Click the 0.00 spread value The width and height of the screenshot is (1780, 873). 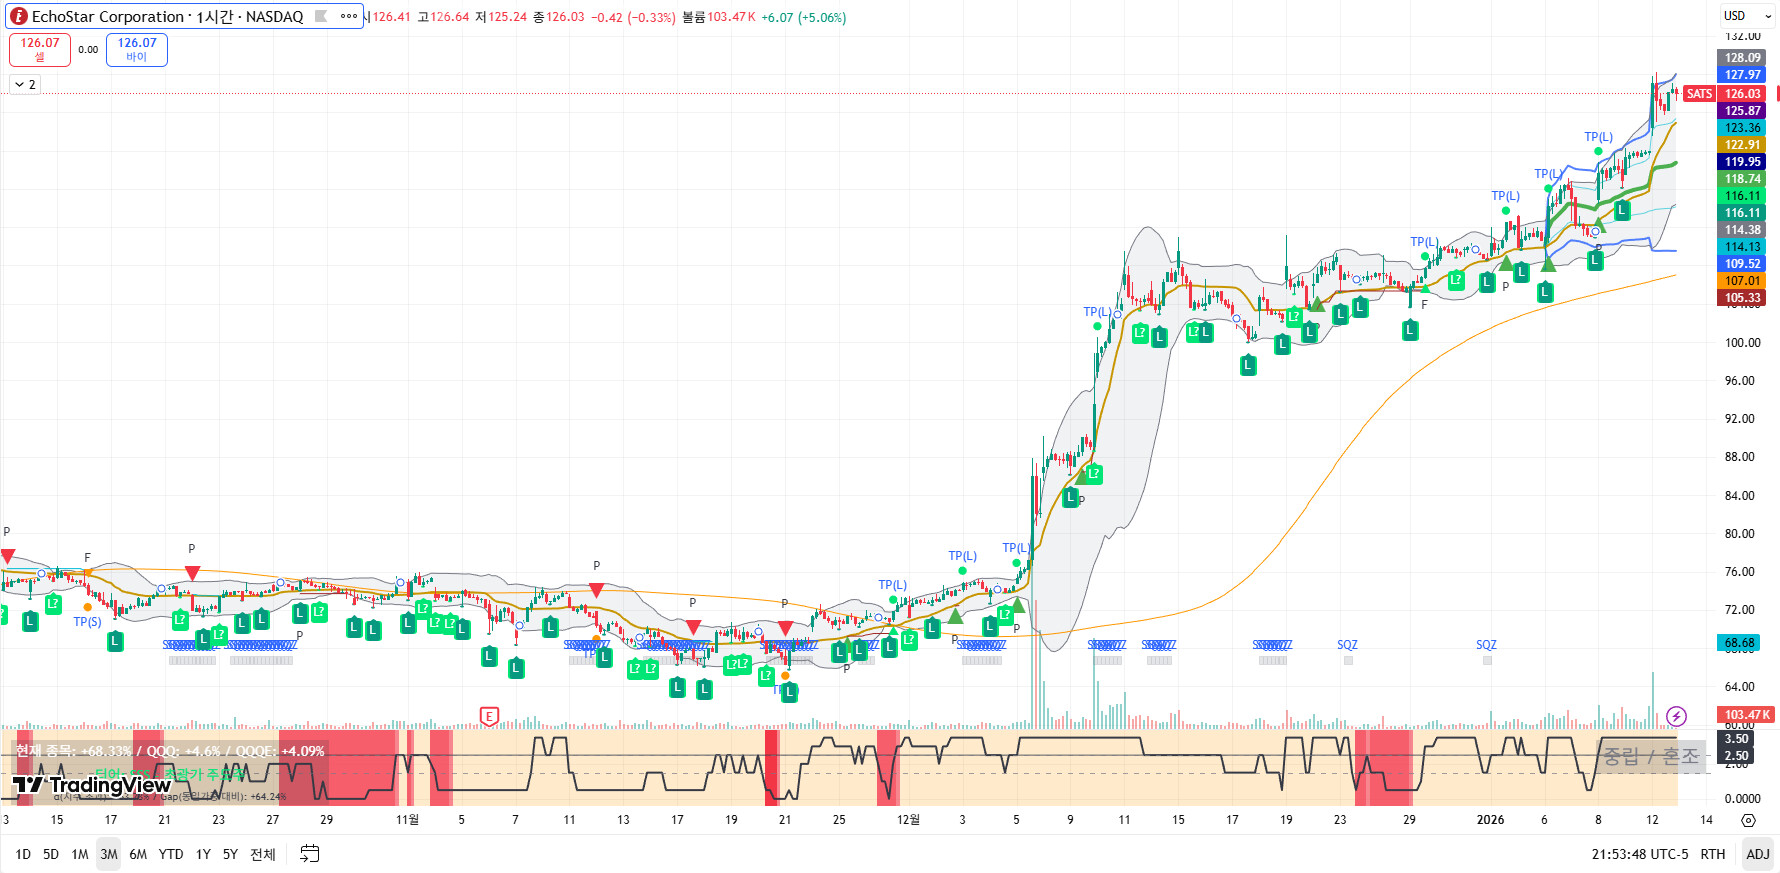pyautogui.click(x=88, y=50)
